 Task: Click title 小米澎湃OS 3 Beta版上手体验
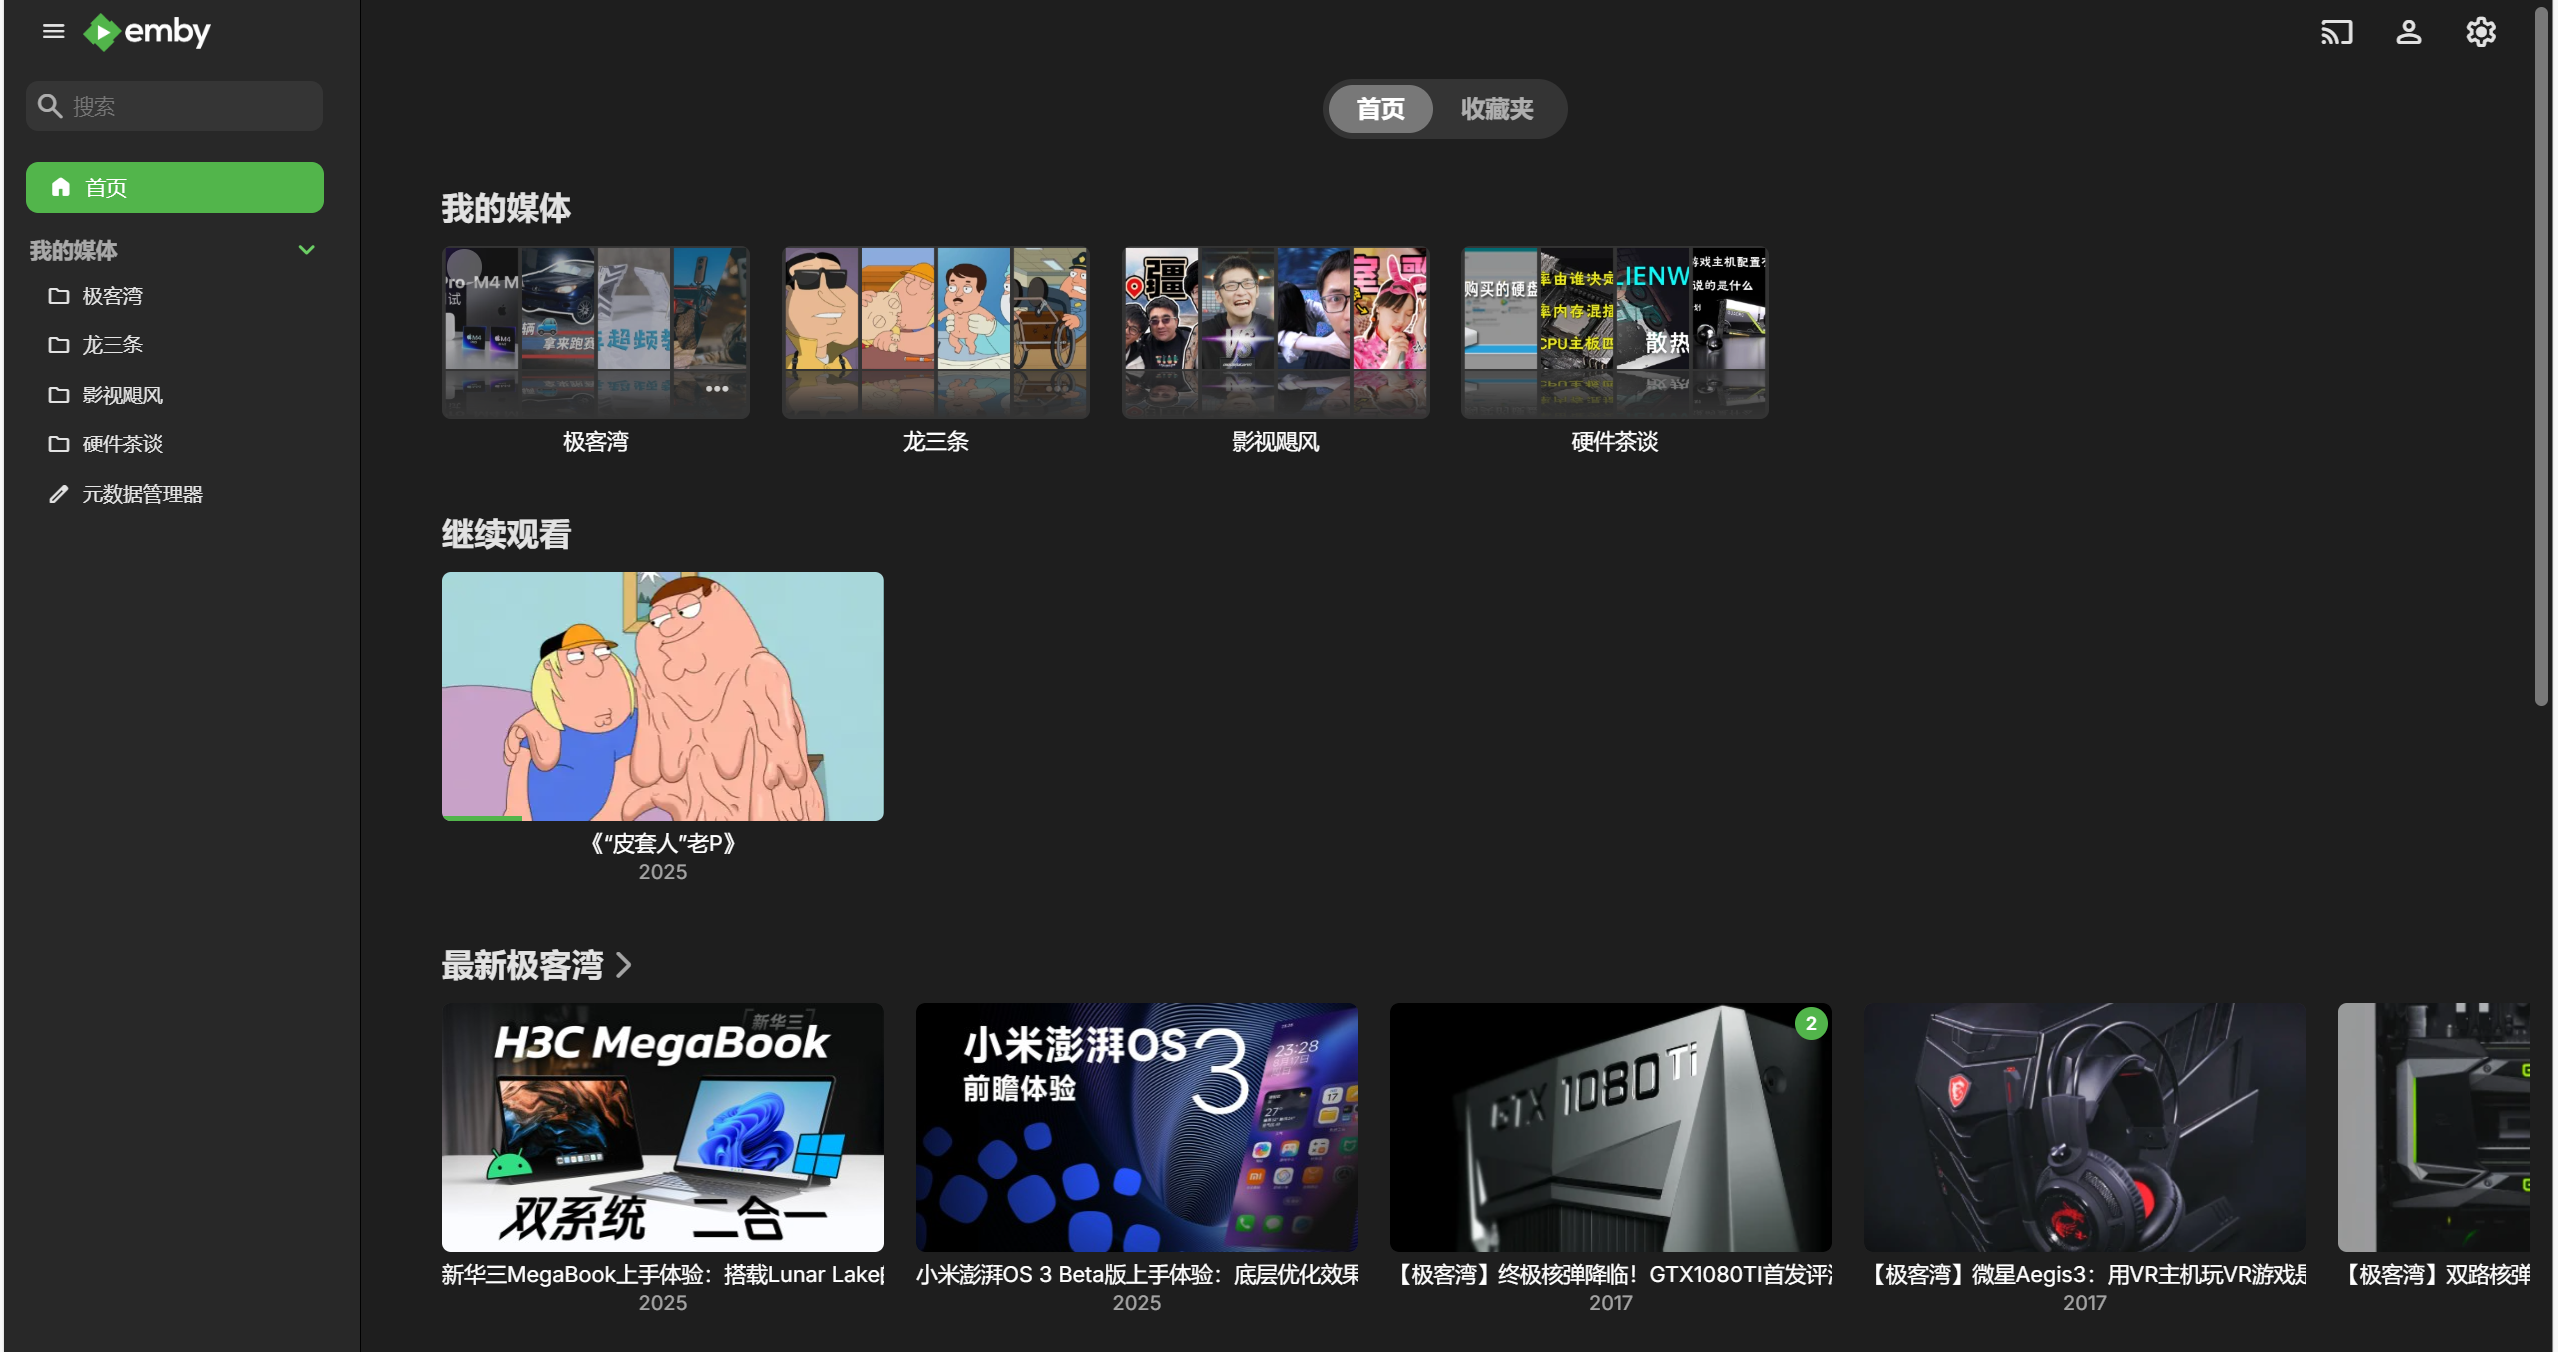tap(1137, 1275)
